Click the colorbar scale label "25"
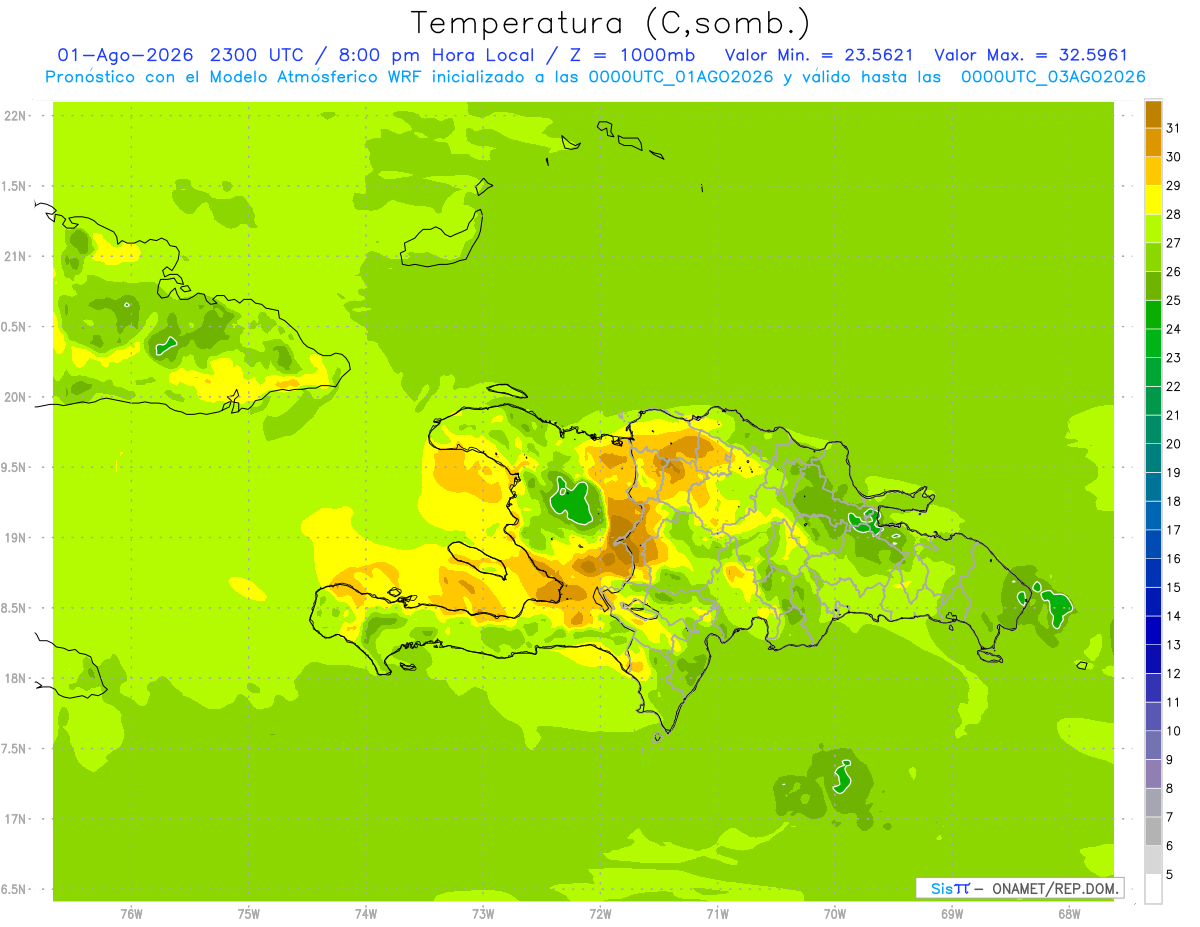 click(1173, 301)
